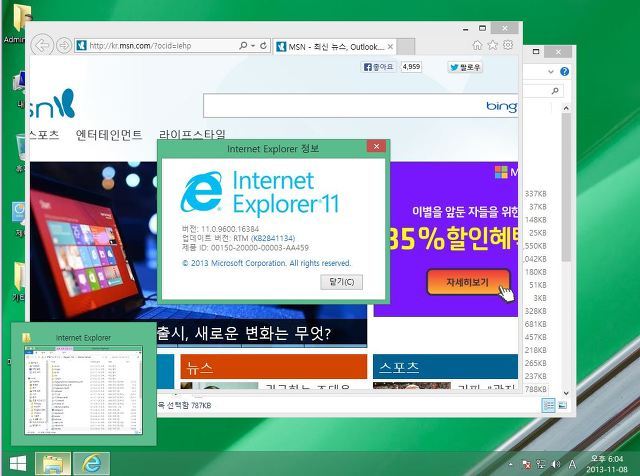
Task: Open the 스포츠 navigation menu item
Action: click(44, 135)
